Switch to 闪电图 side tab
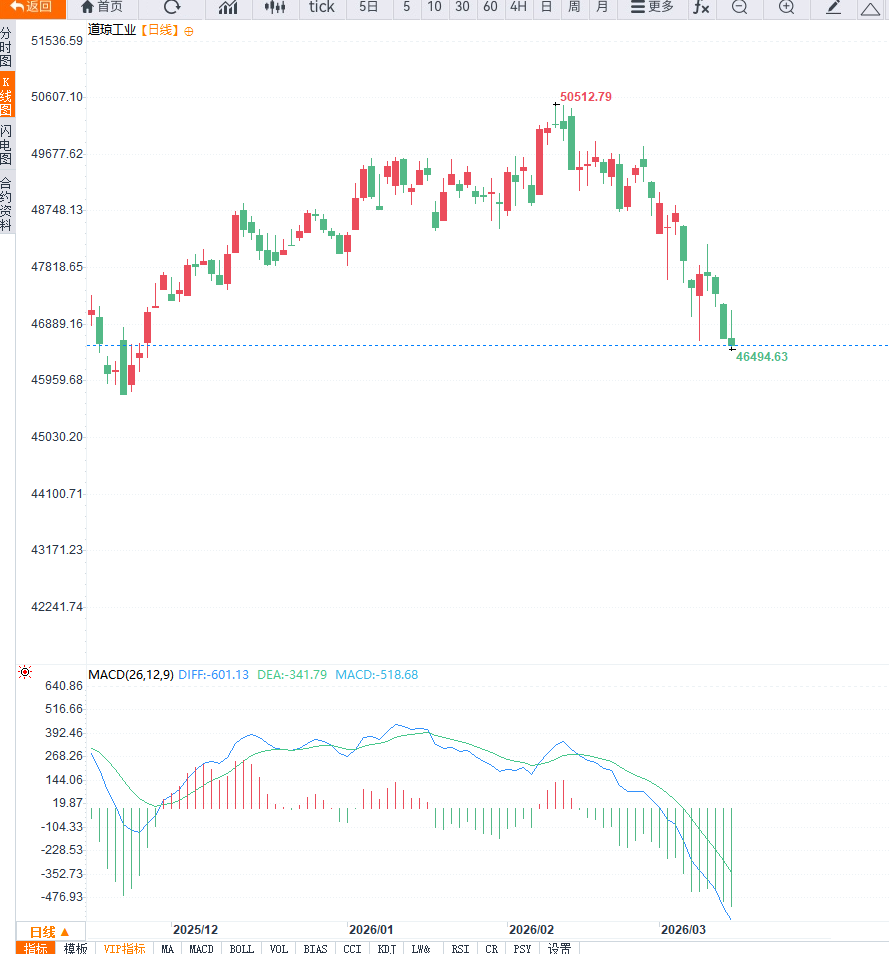 coord(7,144)
